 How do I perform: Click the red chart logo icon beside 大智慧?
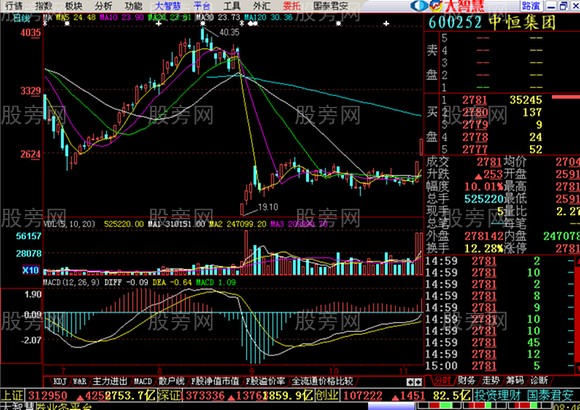436,6
